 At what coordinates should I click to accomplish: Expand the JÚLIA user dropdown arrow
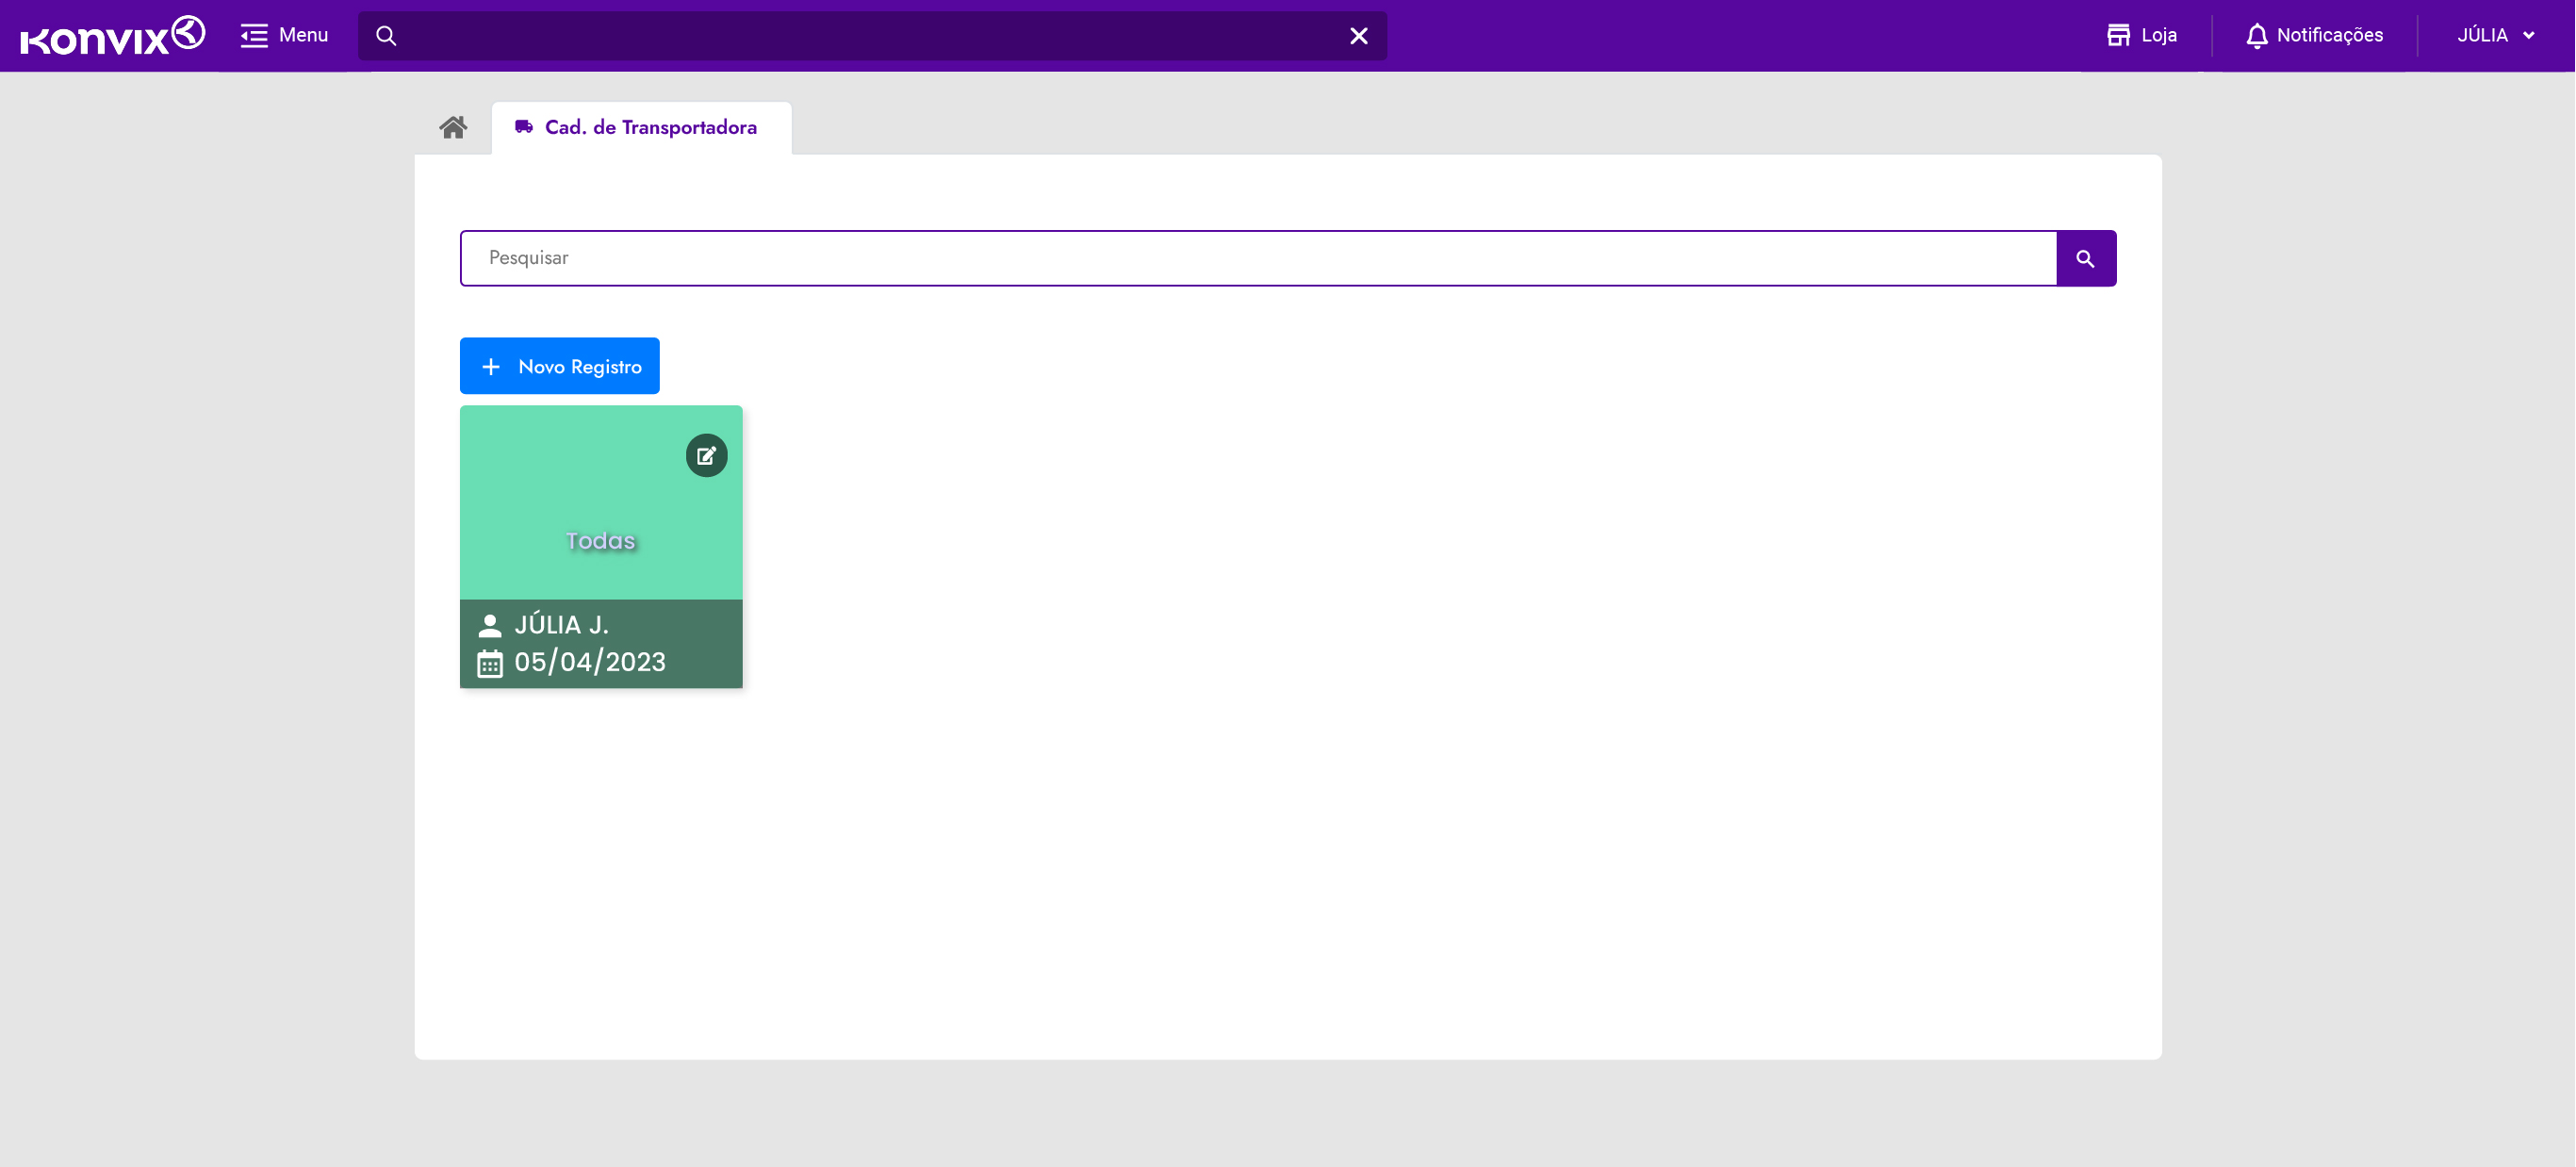2529,36
